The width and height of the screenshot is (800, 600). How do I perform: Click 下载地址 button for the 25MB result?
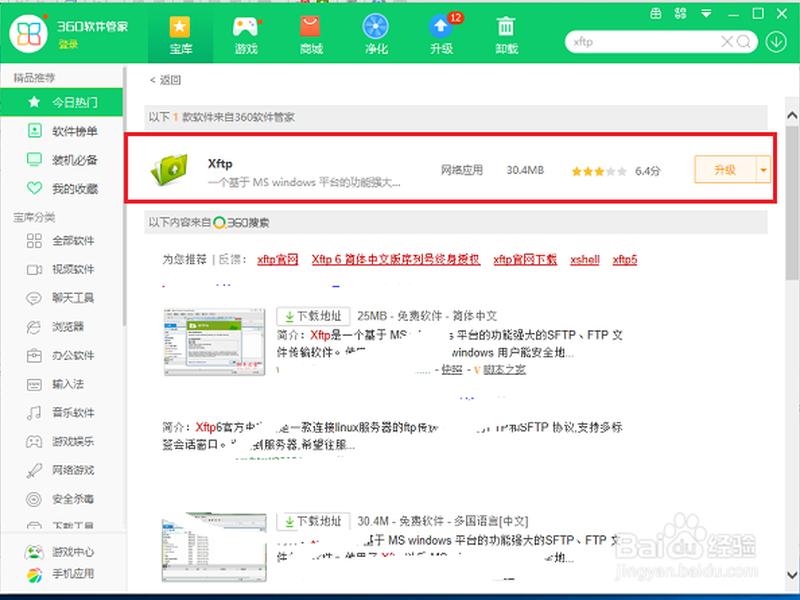pos(313,316)
